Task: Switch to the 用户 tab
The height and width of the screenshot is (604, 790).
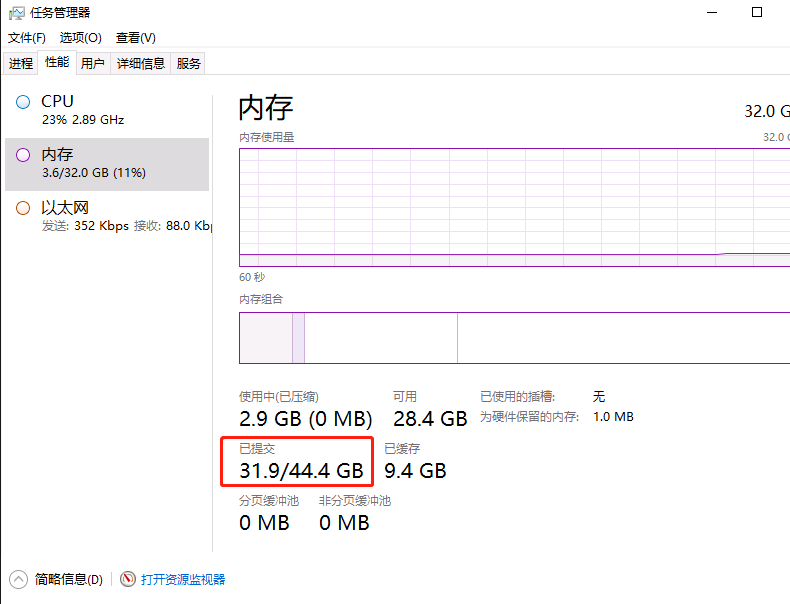Action: click(x=93, y=63)
